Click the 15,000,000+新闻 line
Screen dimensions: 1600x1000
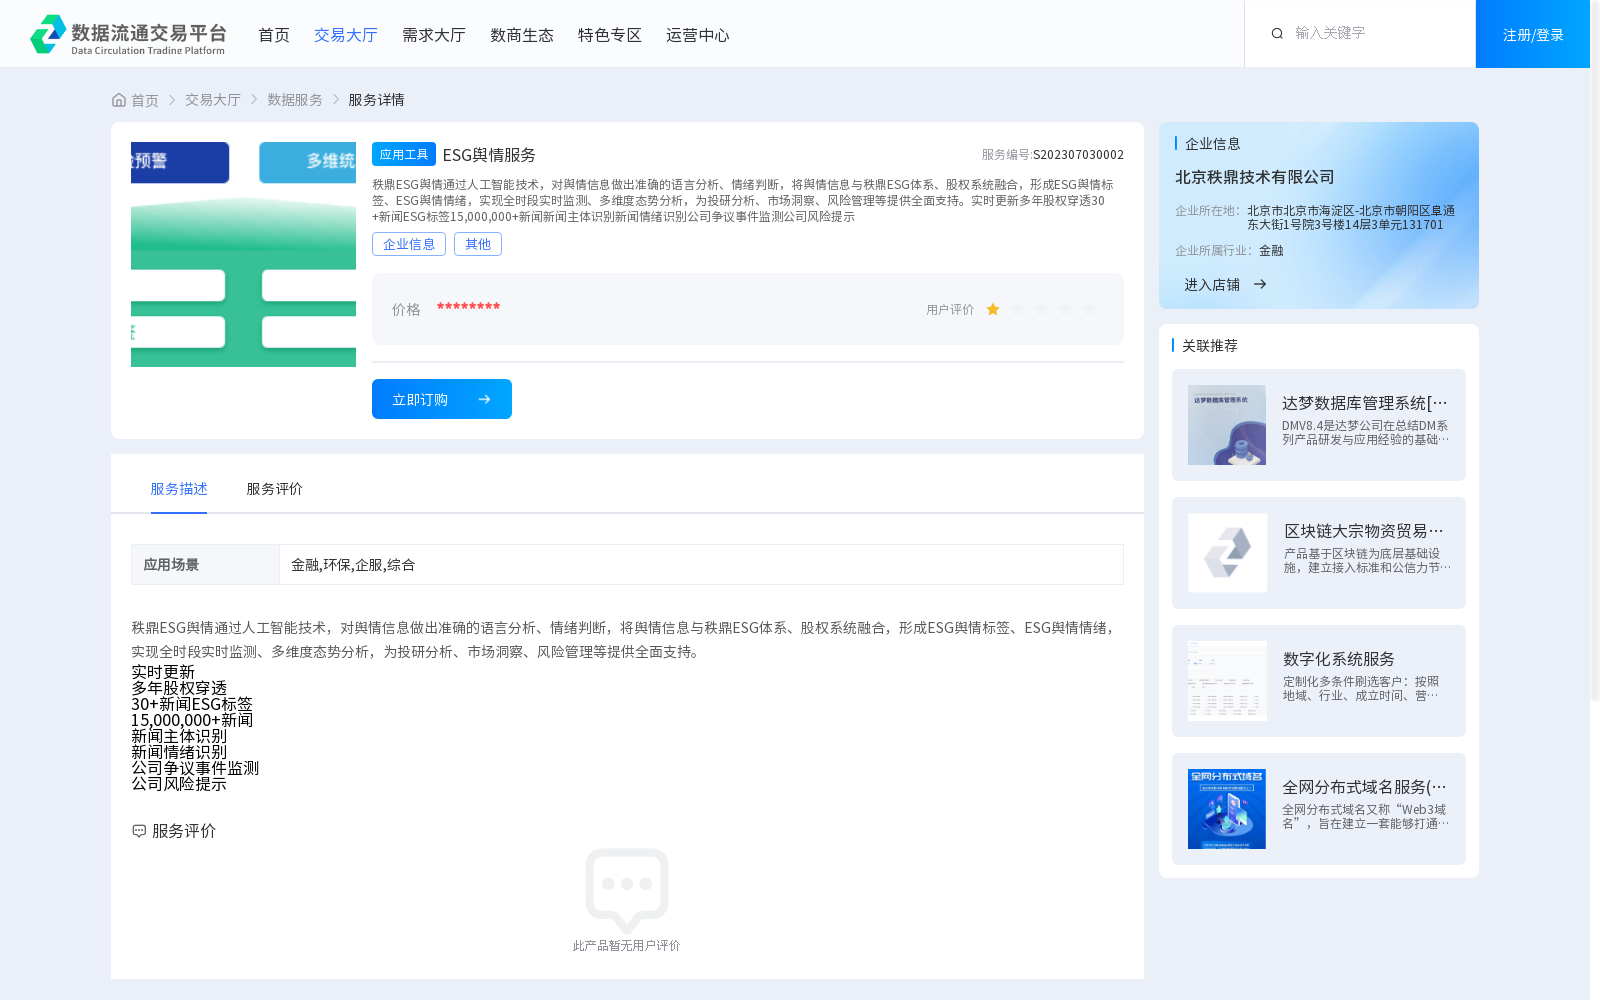coord(192,720)
